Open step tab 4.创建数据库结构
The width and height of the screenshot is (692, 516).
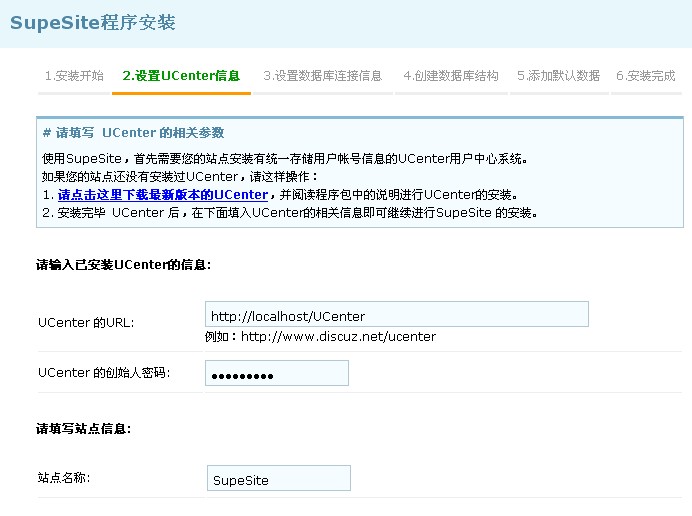coord(451,76)
